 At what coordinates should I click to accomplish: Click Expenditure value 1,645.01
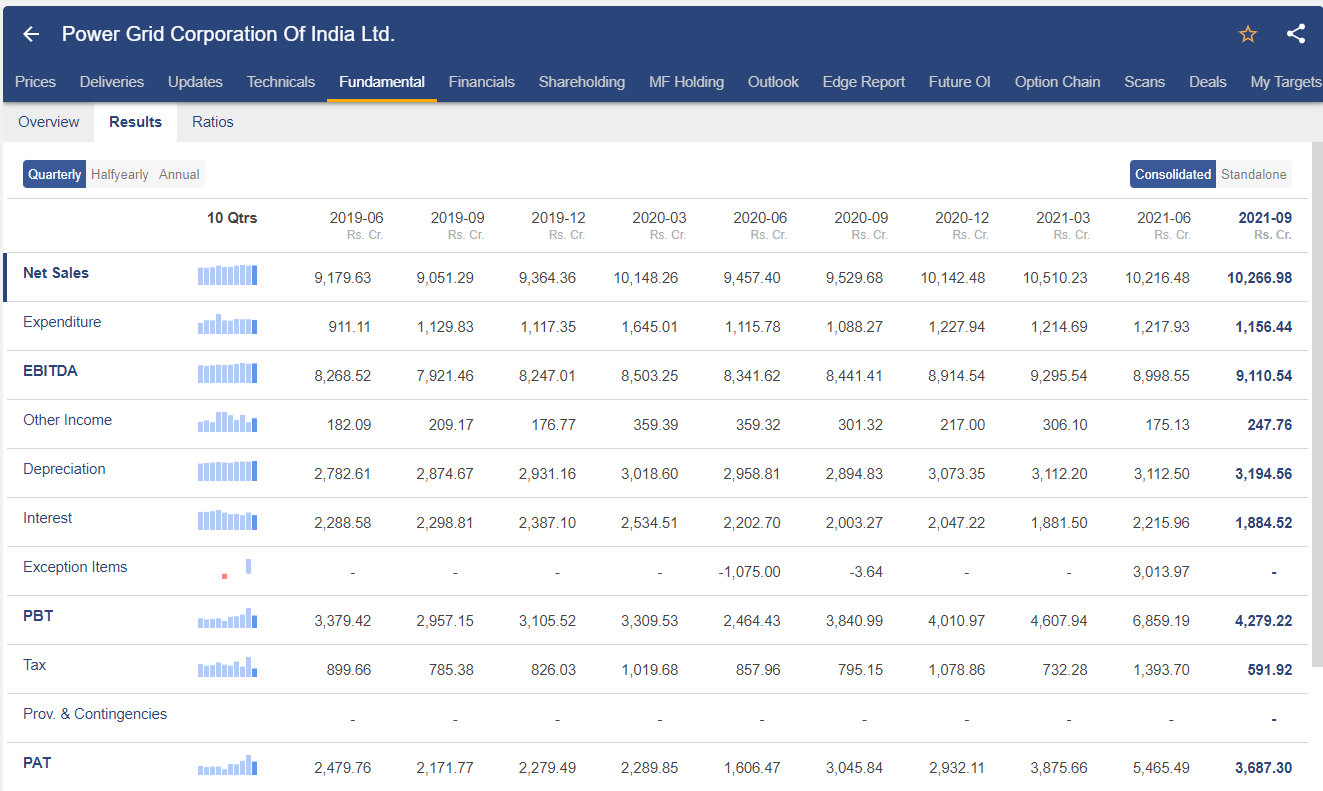point(649,327)
